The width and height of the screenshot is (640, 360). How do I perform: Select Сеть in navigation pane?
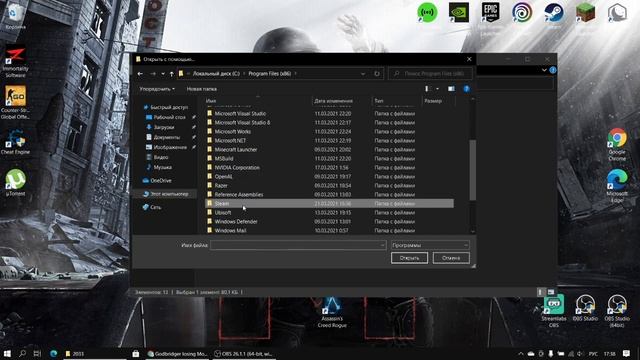[x=156, y=207]
